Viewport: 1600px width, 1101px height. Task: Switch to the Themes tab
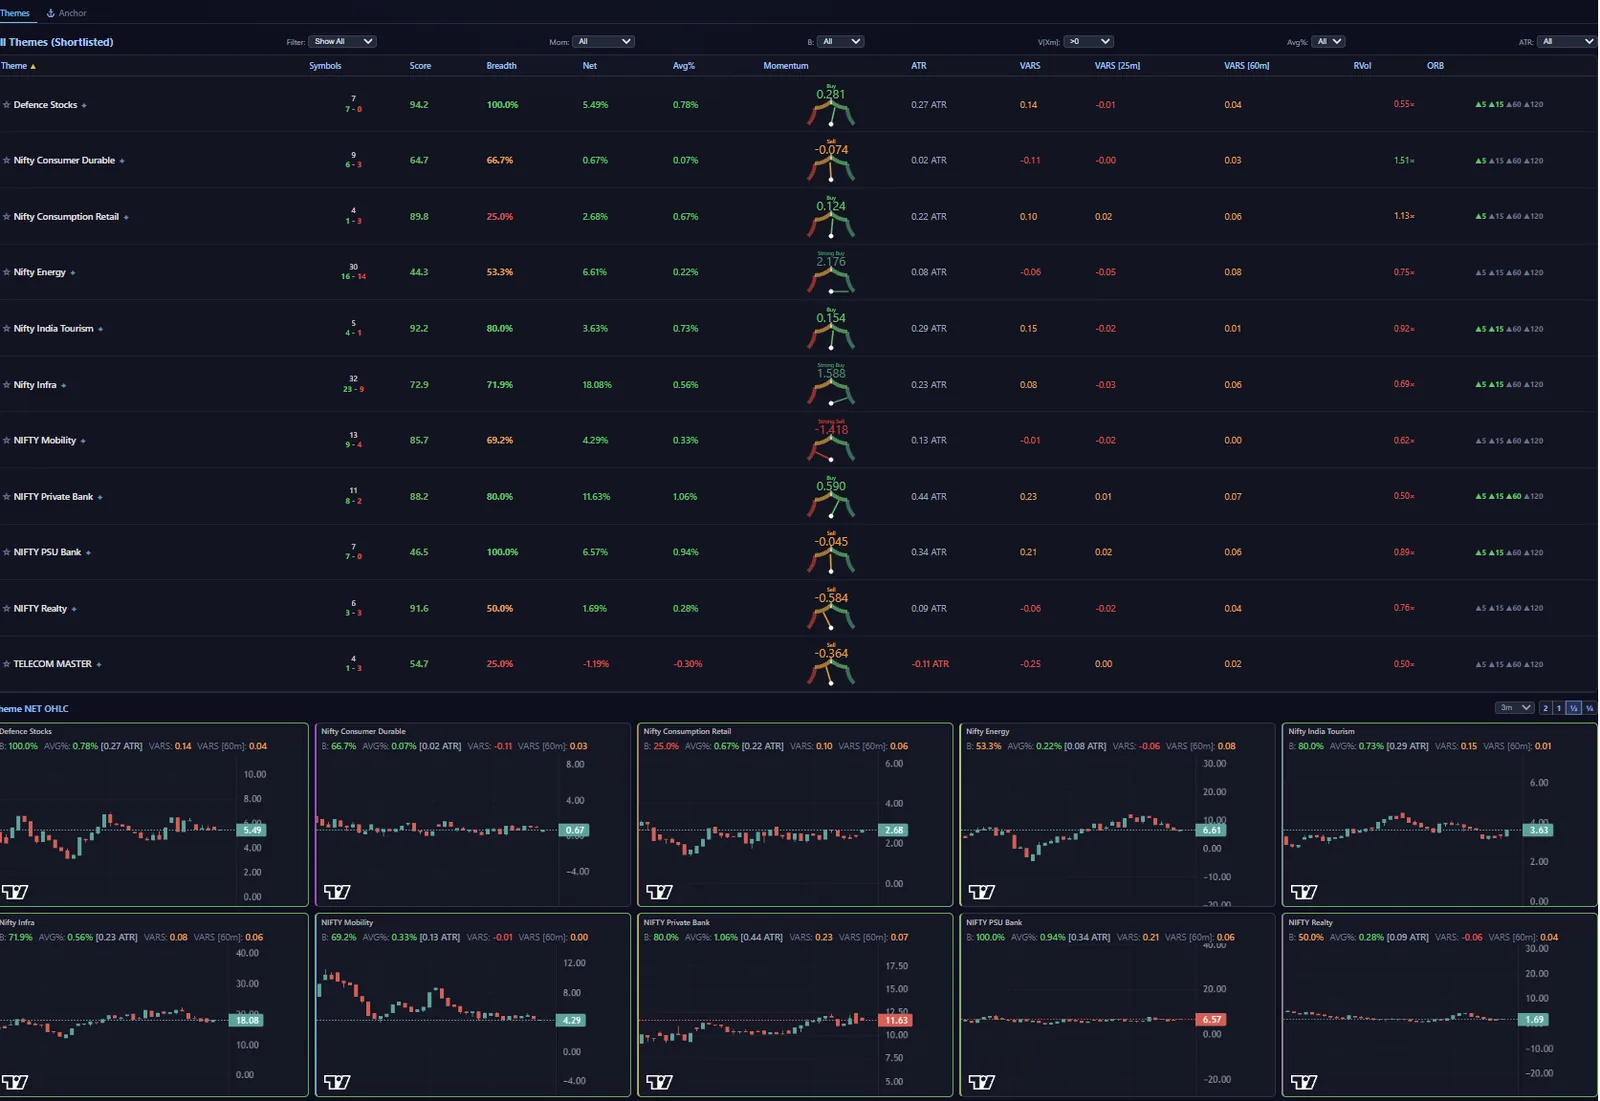pos(15,13)
